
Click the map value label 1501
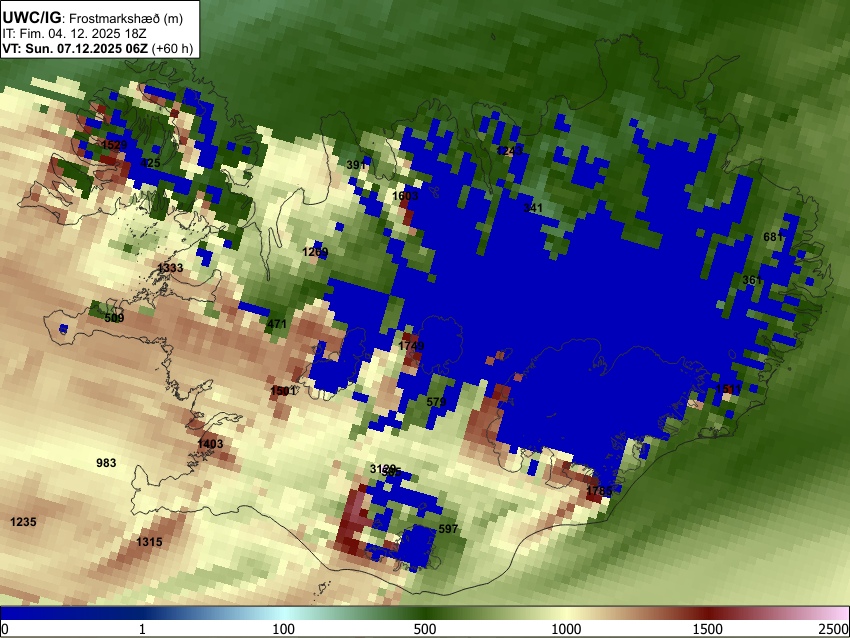283,391
